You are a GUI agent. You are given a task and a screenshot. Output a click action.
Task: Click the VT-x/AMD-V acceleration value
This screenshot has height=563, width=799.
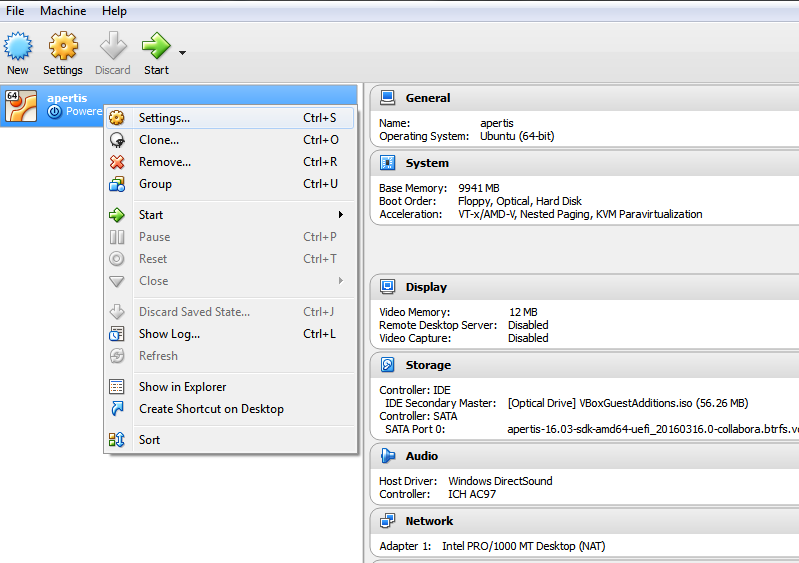point(580,214)
